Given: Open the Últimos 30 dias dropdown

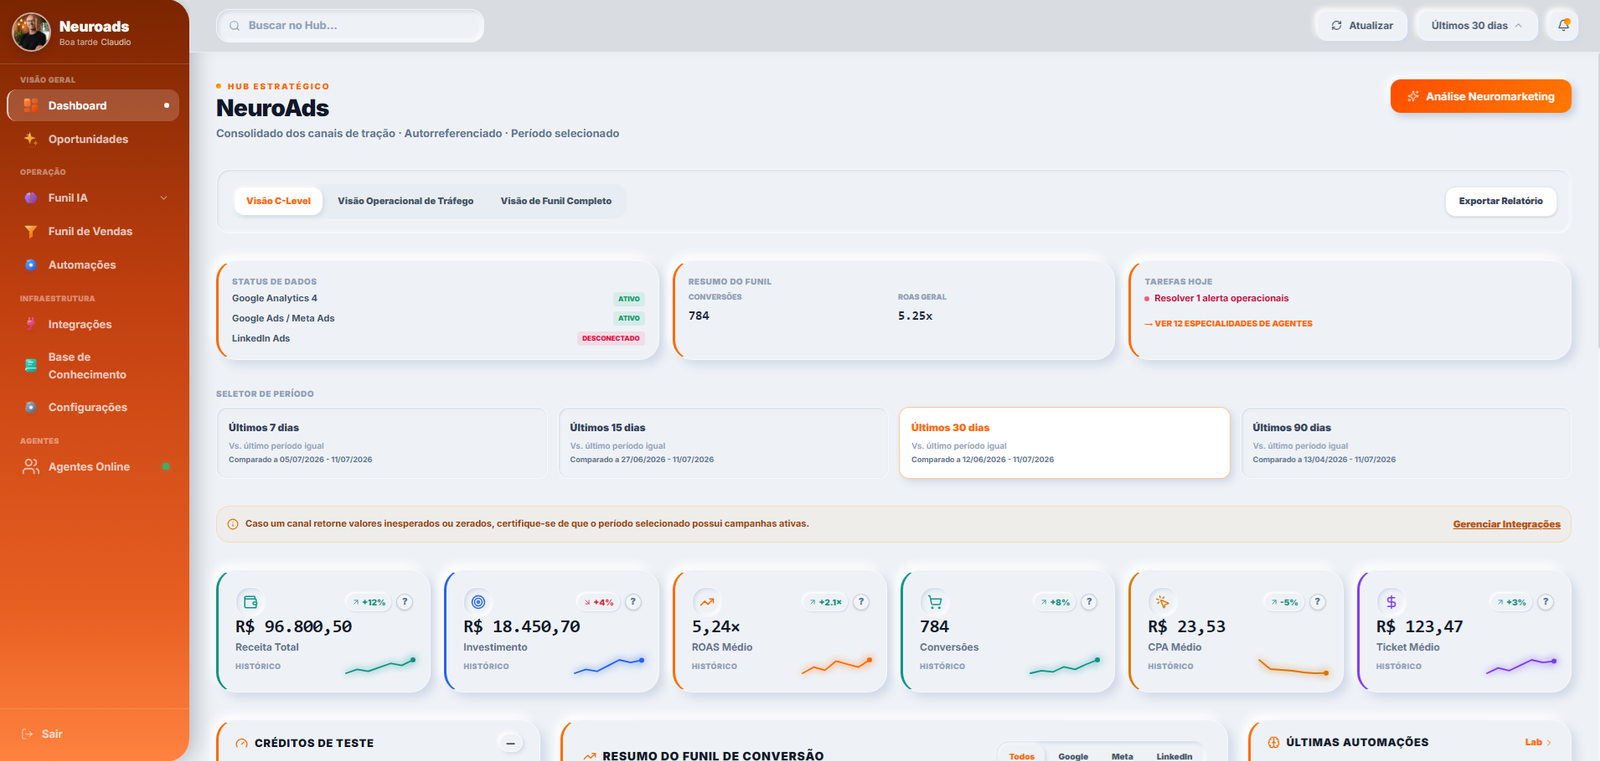Looking at the screenshot, I should click(1476, 26).
